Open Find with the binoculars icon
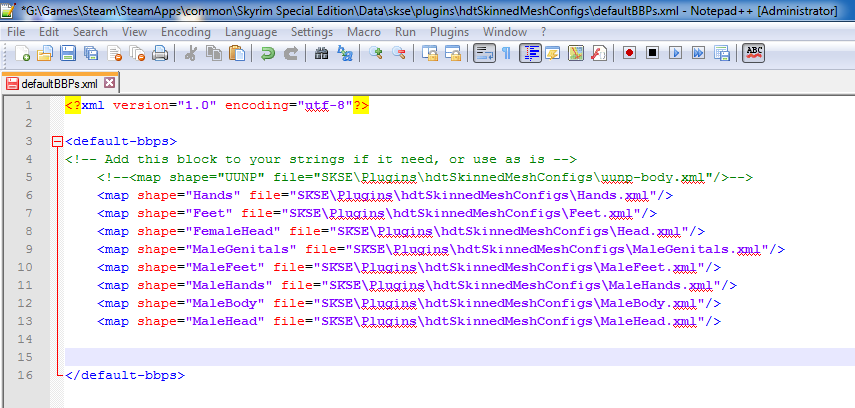The height and width of the screenshot is (408, 855). (x=322, y=53)
